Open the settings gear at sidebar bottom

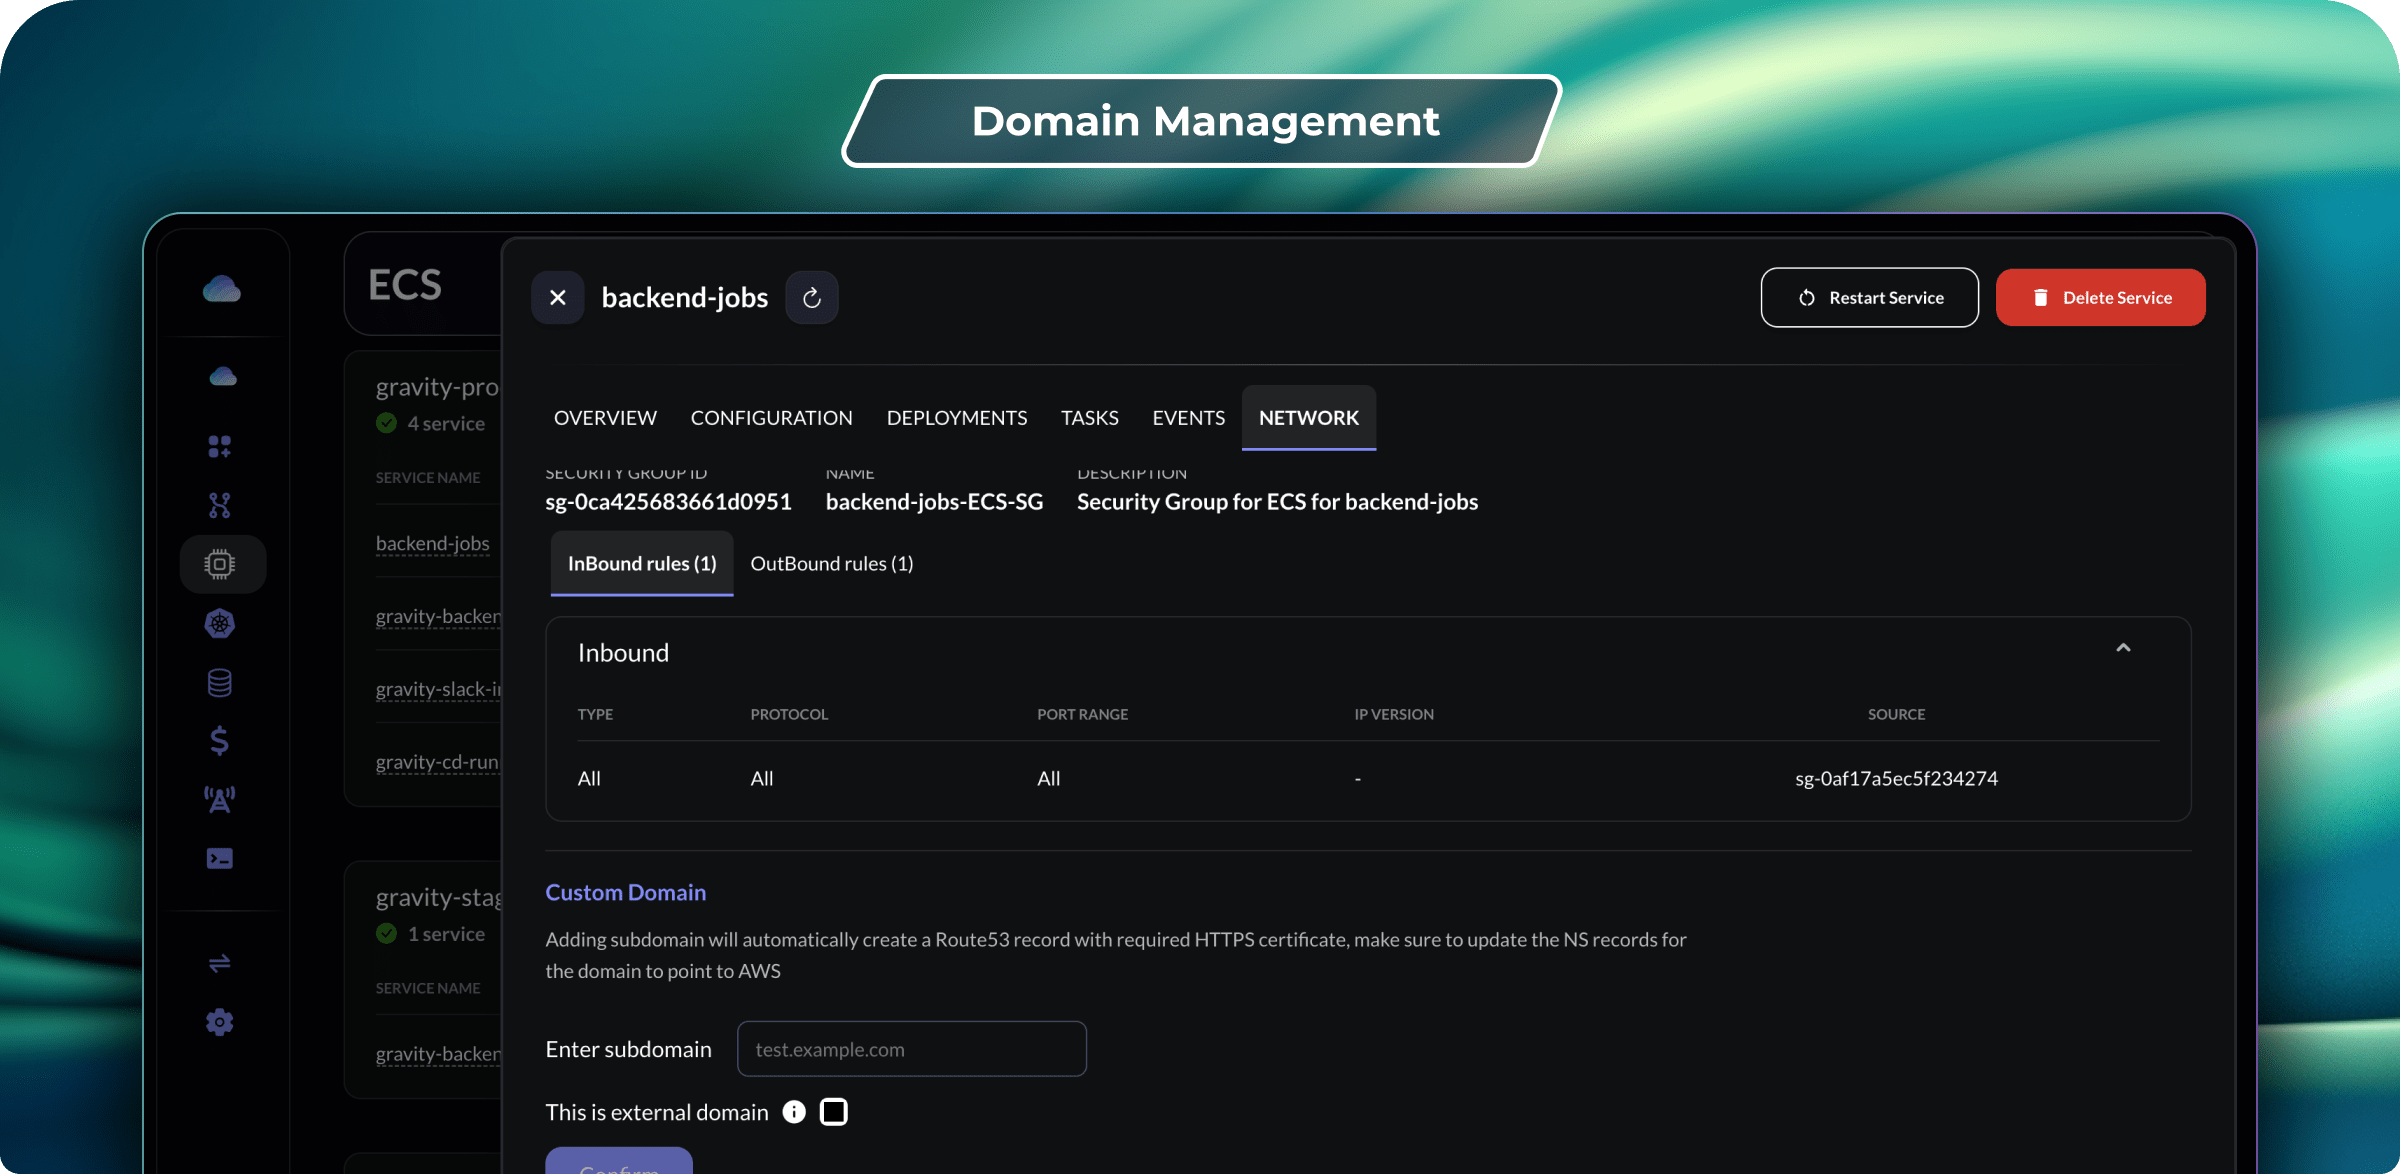[x=219, y=1021]
